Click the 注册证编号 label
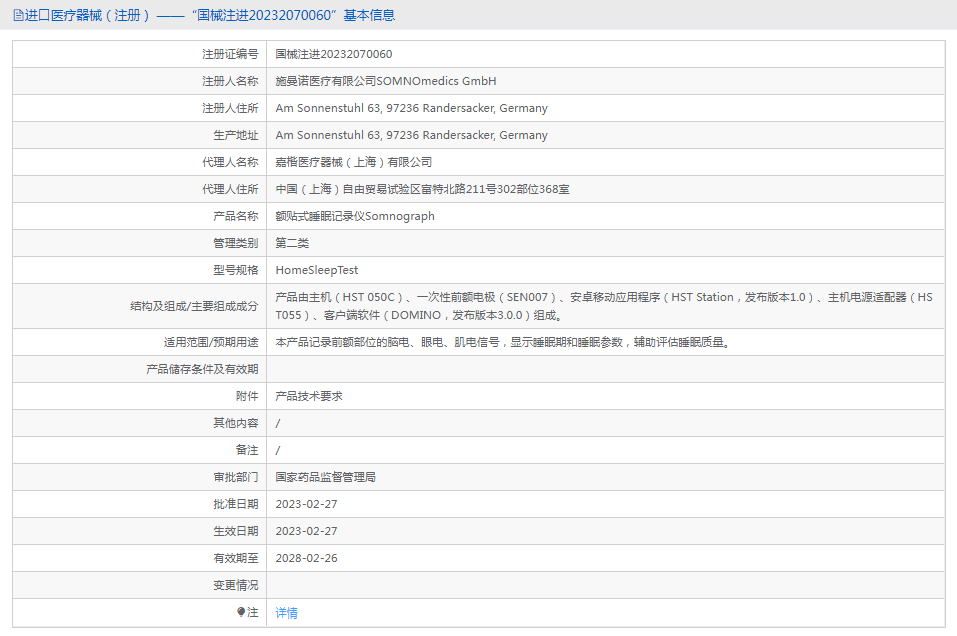This screenshot has height=636, width=957. [x=230, y=54]
